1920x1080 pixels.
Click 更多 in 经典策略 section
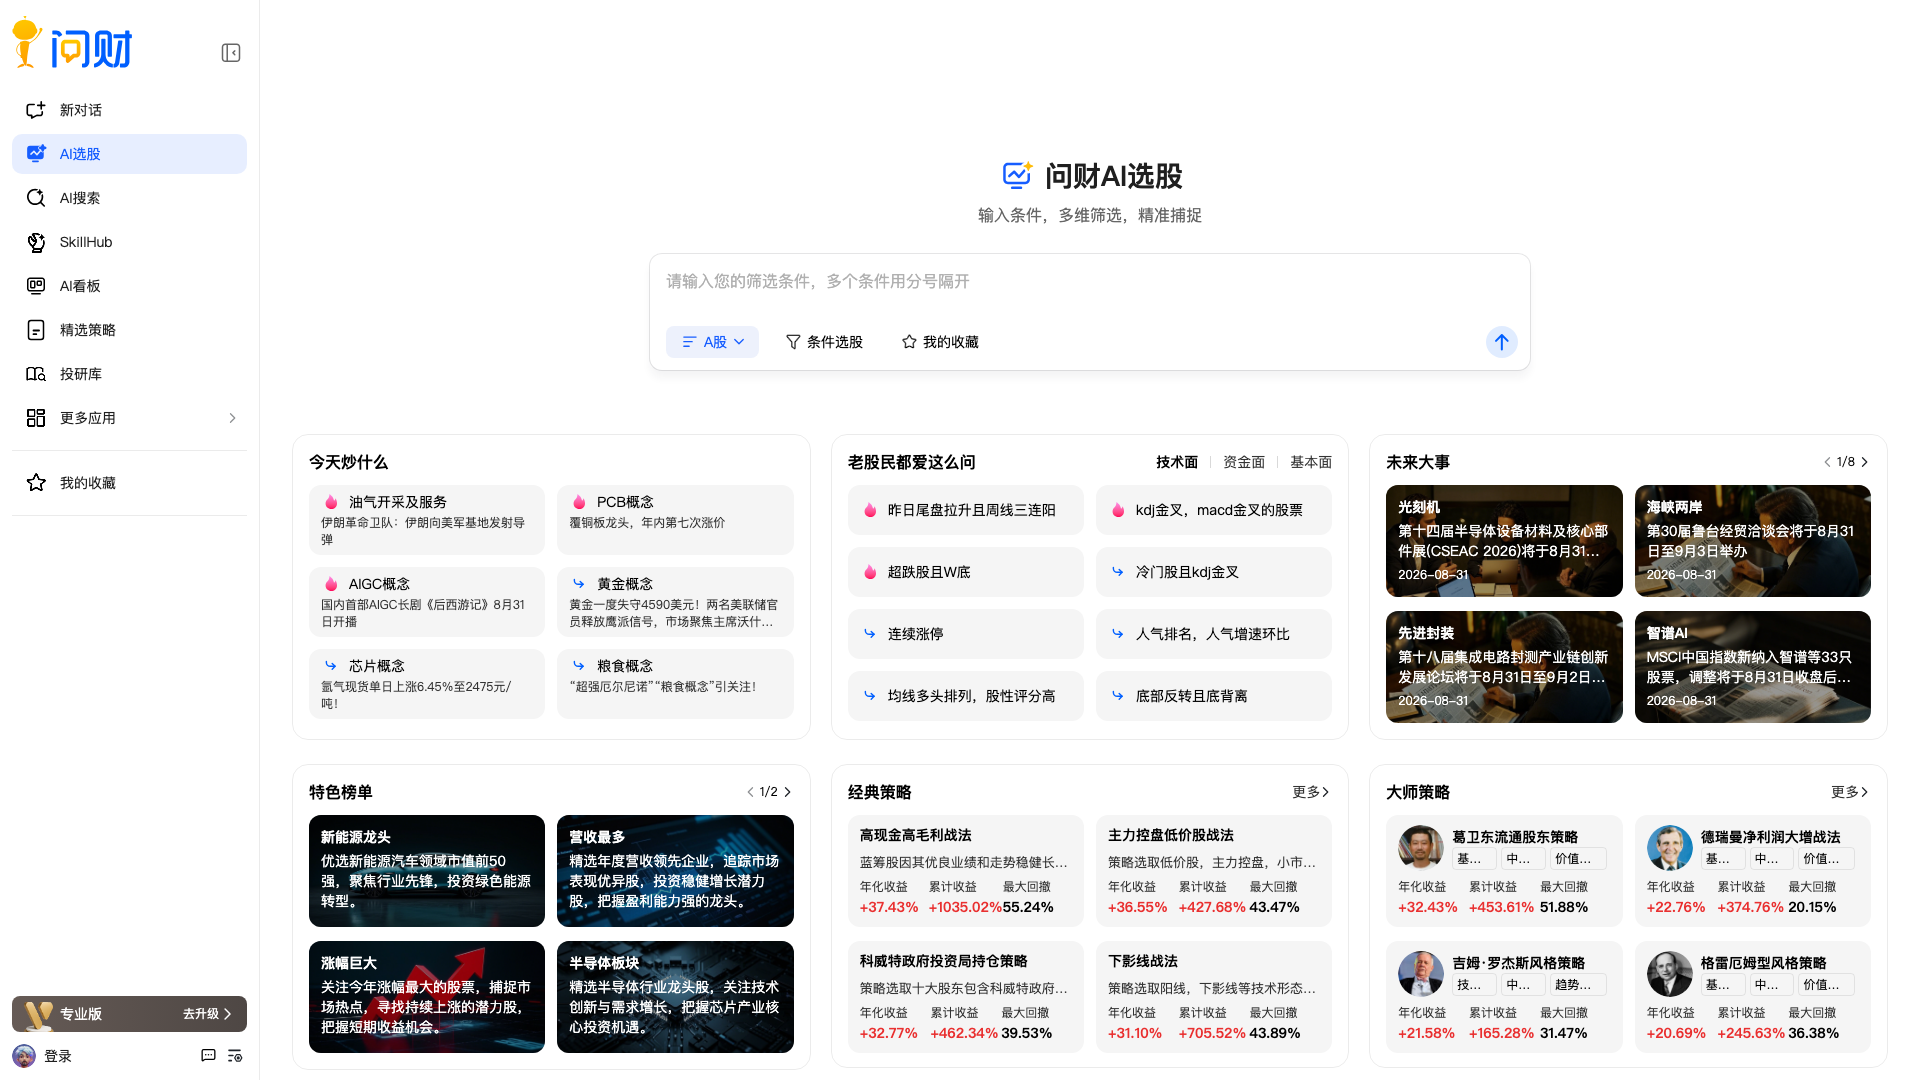pos(1311,792)
